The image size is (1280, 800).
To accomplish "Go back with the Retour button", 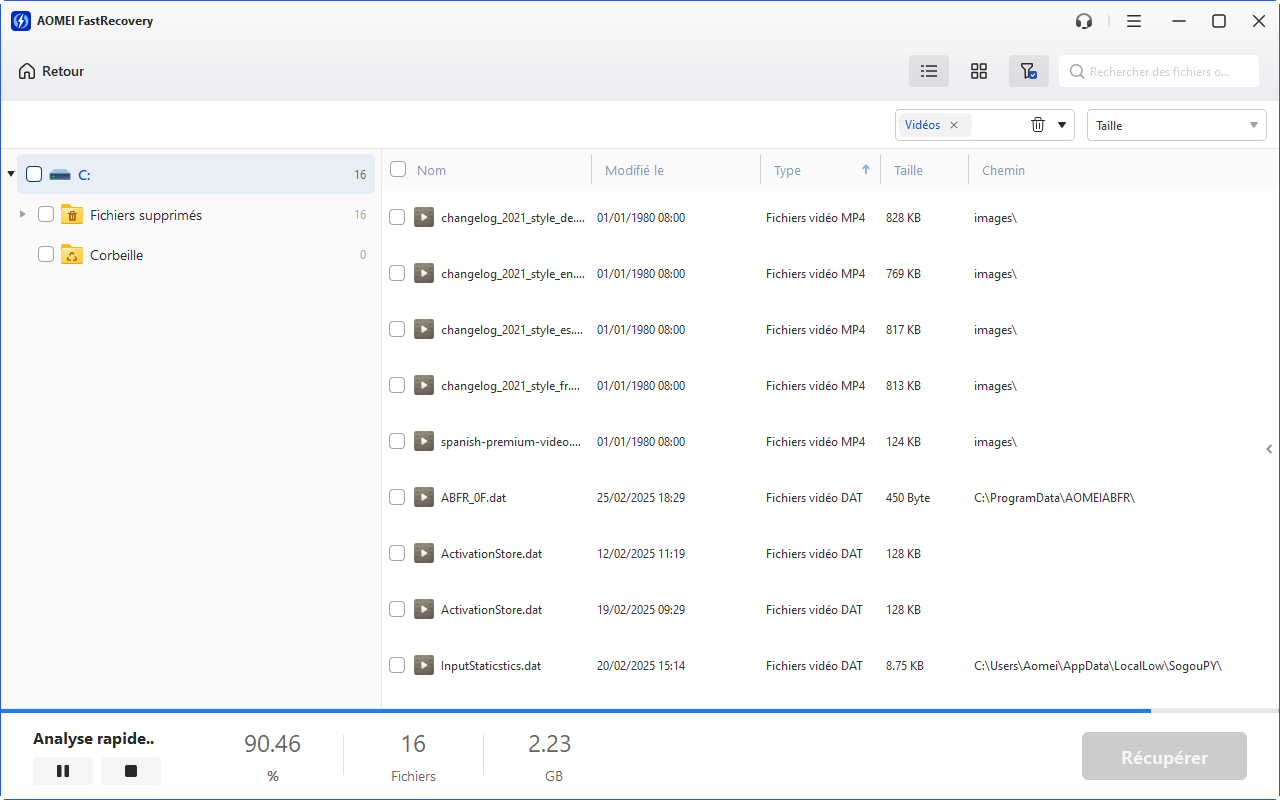I will click(x=51, y=71).
